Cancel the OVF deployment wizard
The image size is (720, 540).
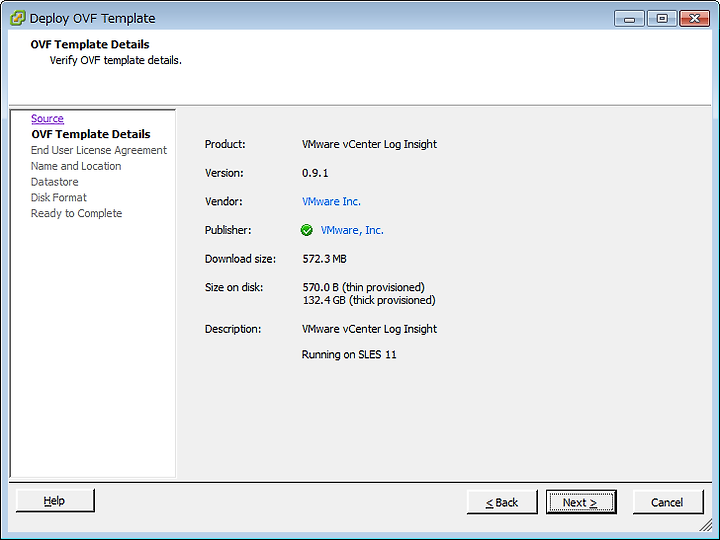click(668, 502)
